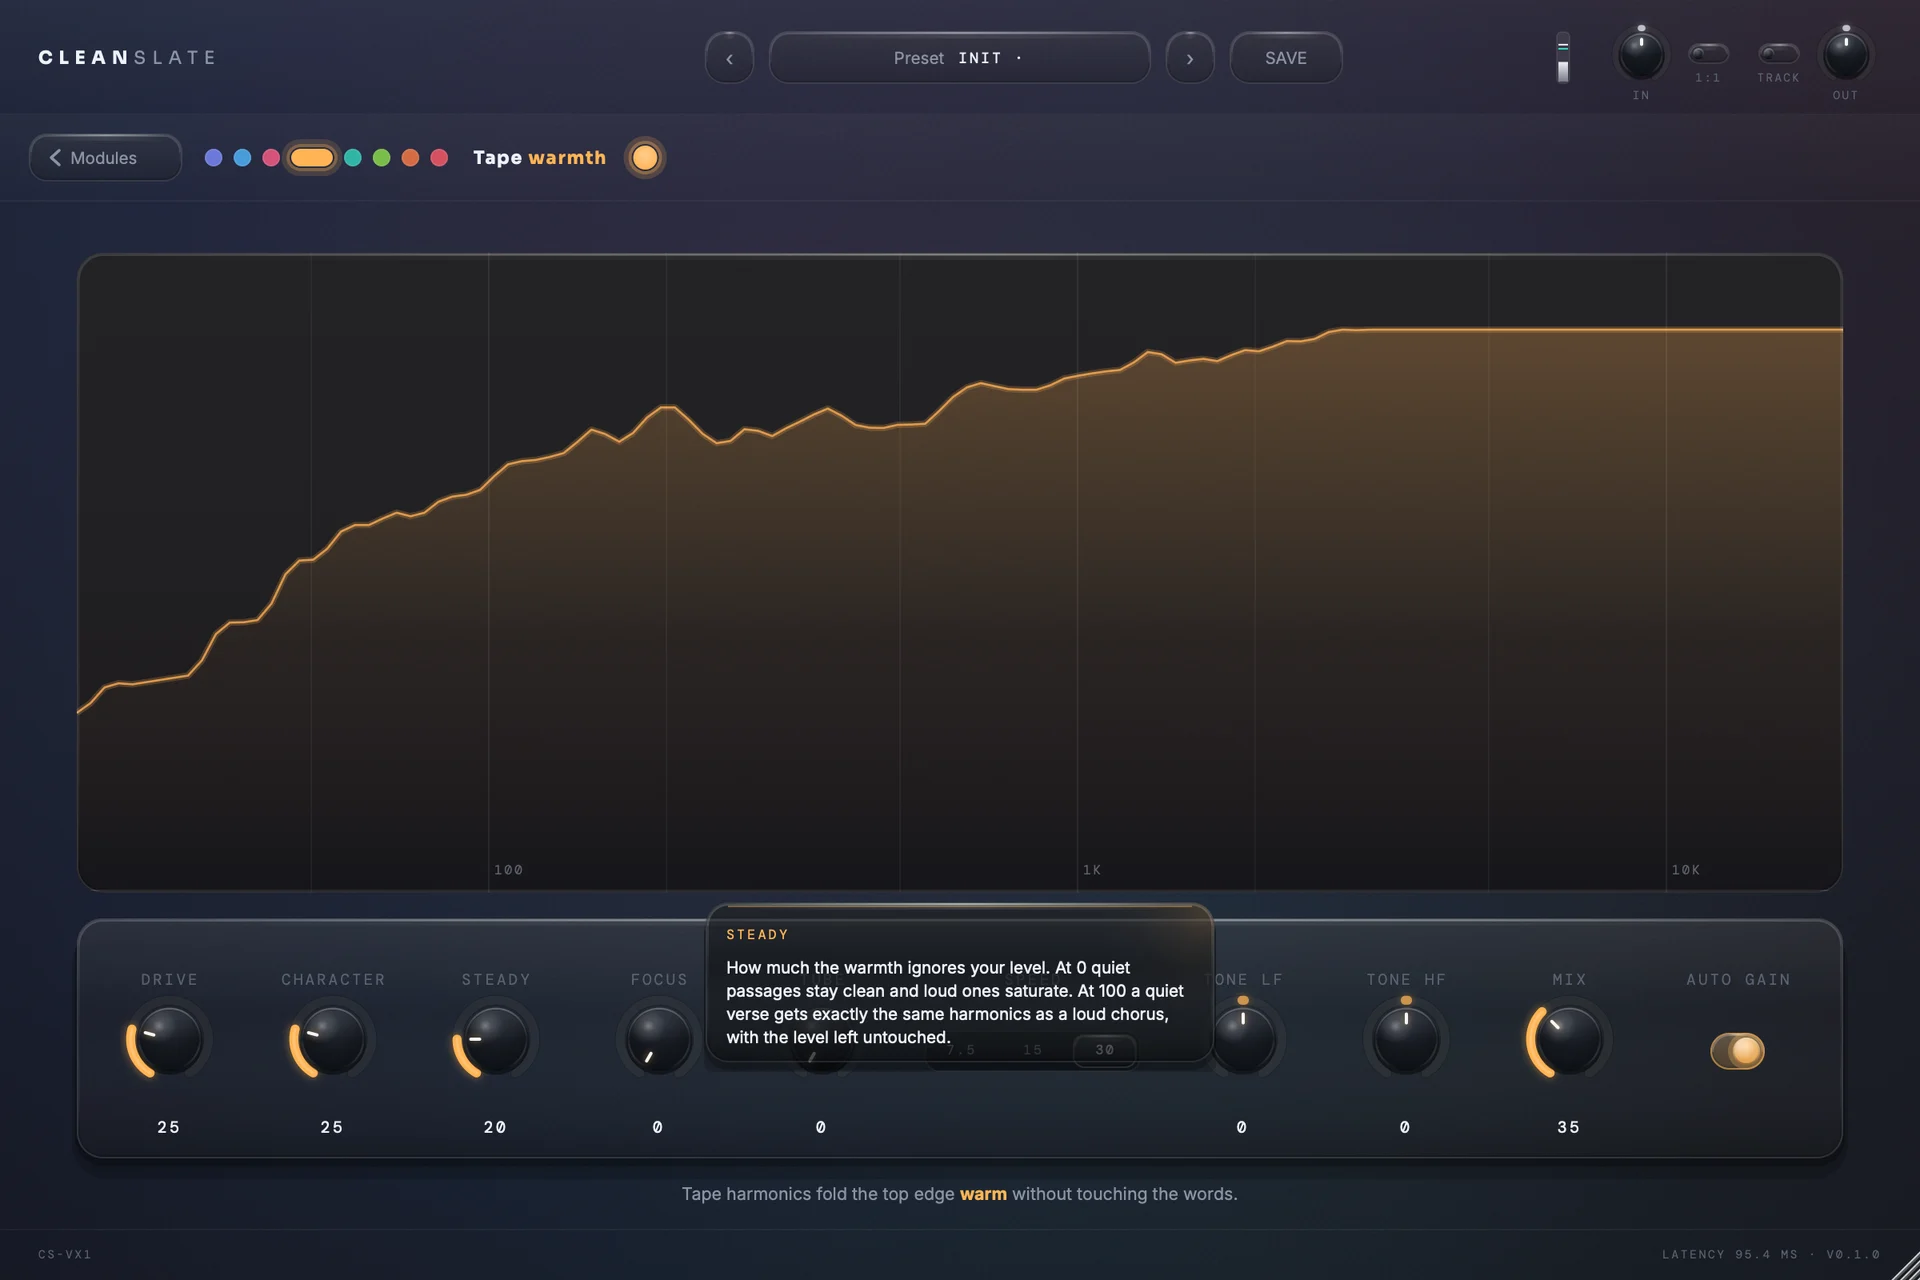Click the DRIVE label

[x=169, y=980]
